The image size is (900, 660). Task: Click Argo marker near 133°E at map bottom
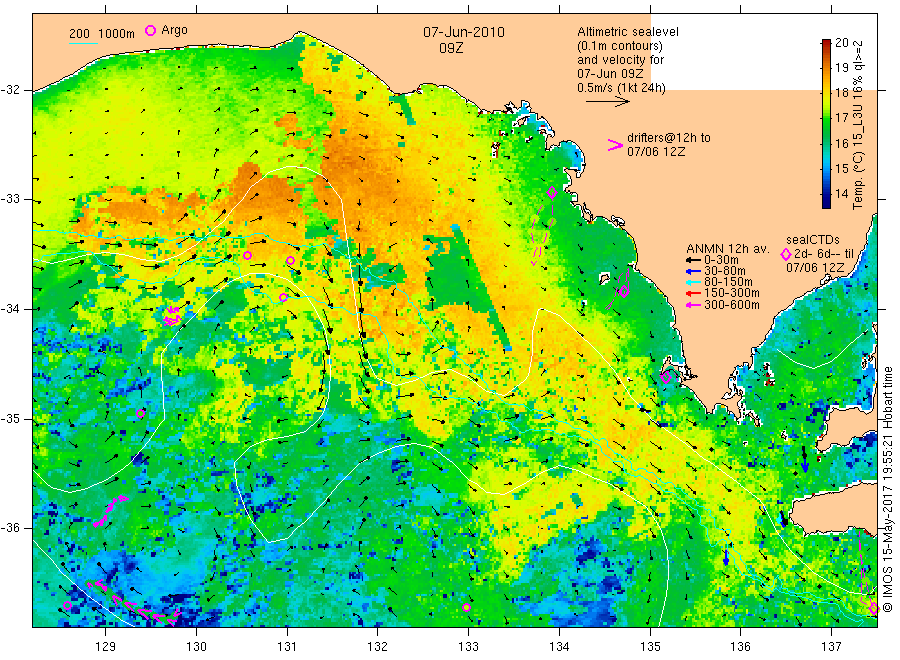point(467,607)
